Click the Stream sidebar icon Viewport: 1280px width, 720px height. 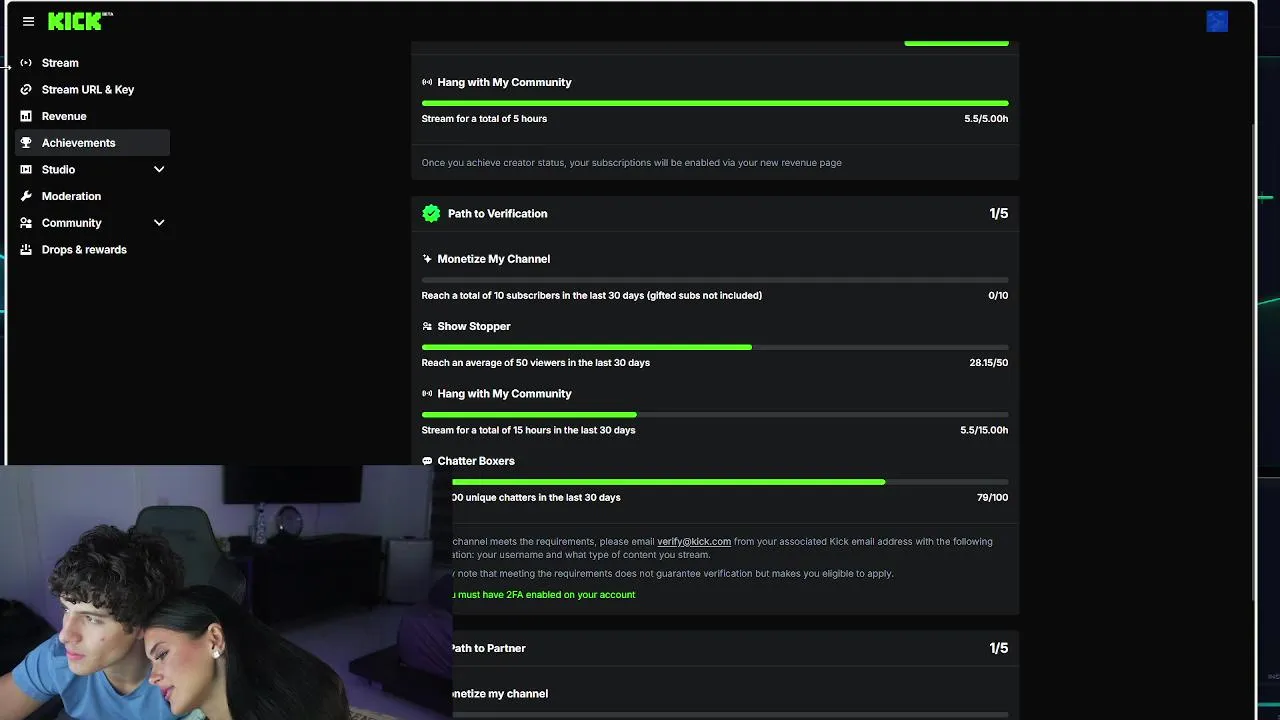coord(26,63)
